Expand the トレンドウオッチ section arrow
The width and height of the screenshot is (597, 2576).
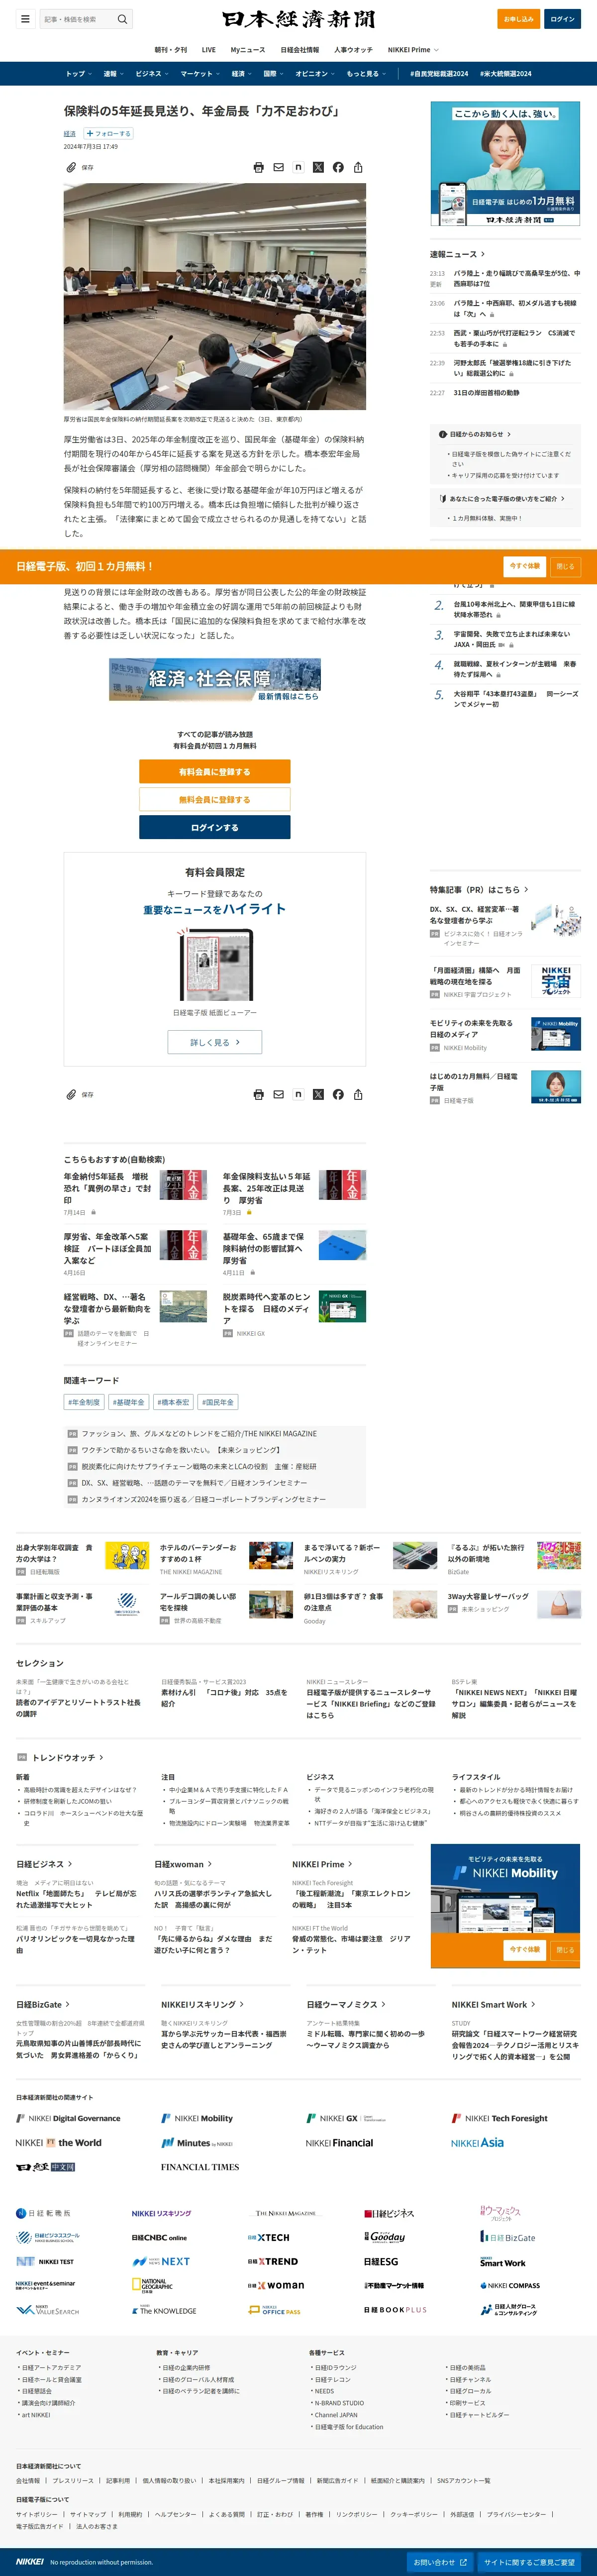pos(101,1757)
